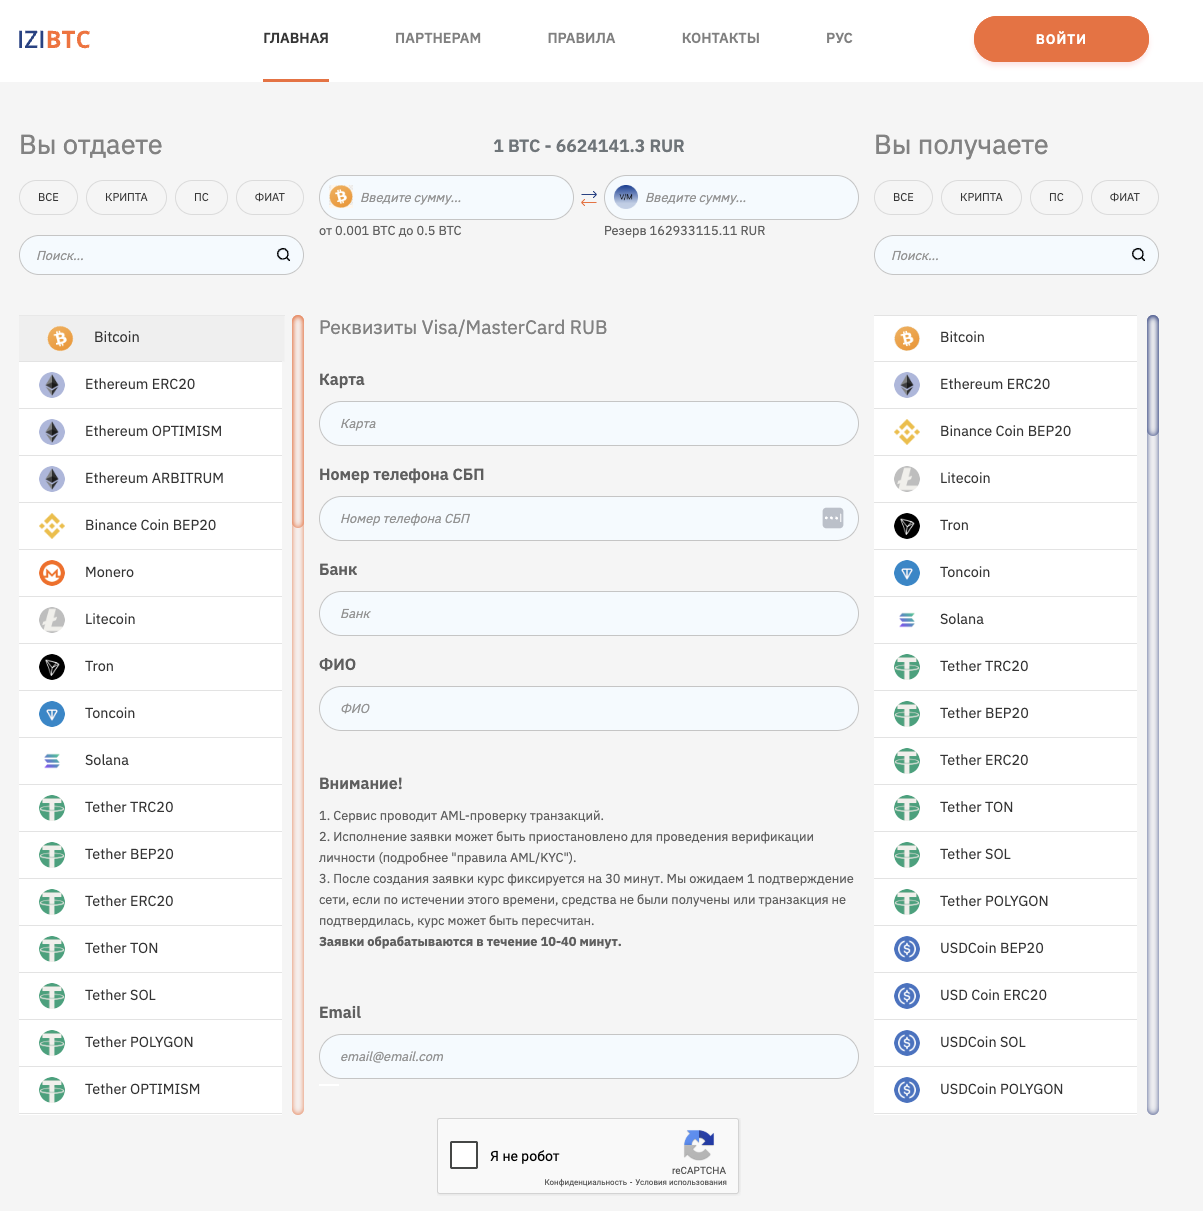Screen dimensions: 1203x1211
Task: Check the 'Я не робот' checkbox
Action: [464, 1155]
